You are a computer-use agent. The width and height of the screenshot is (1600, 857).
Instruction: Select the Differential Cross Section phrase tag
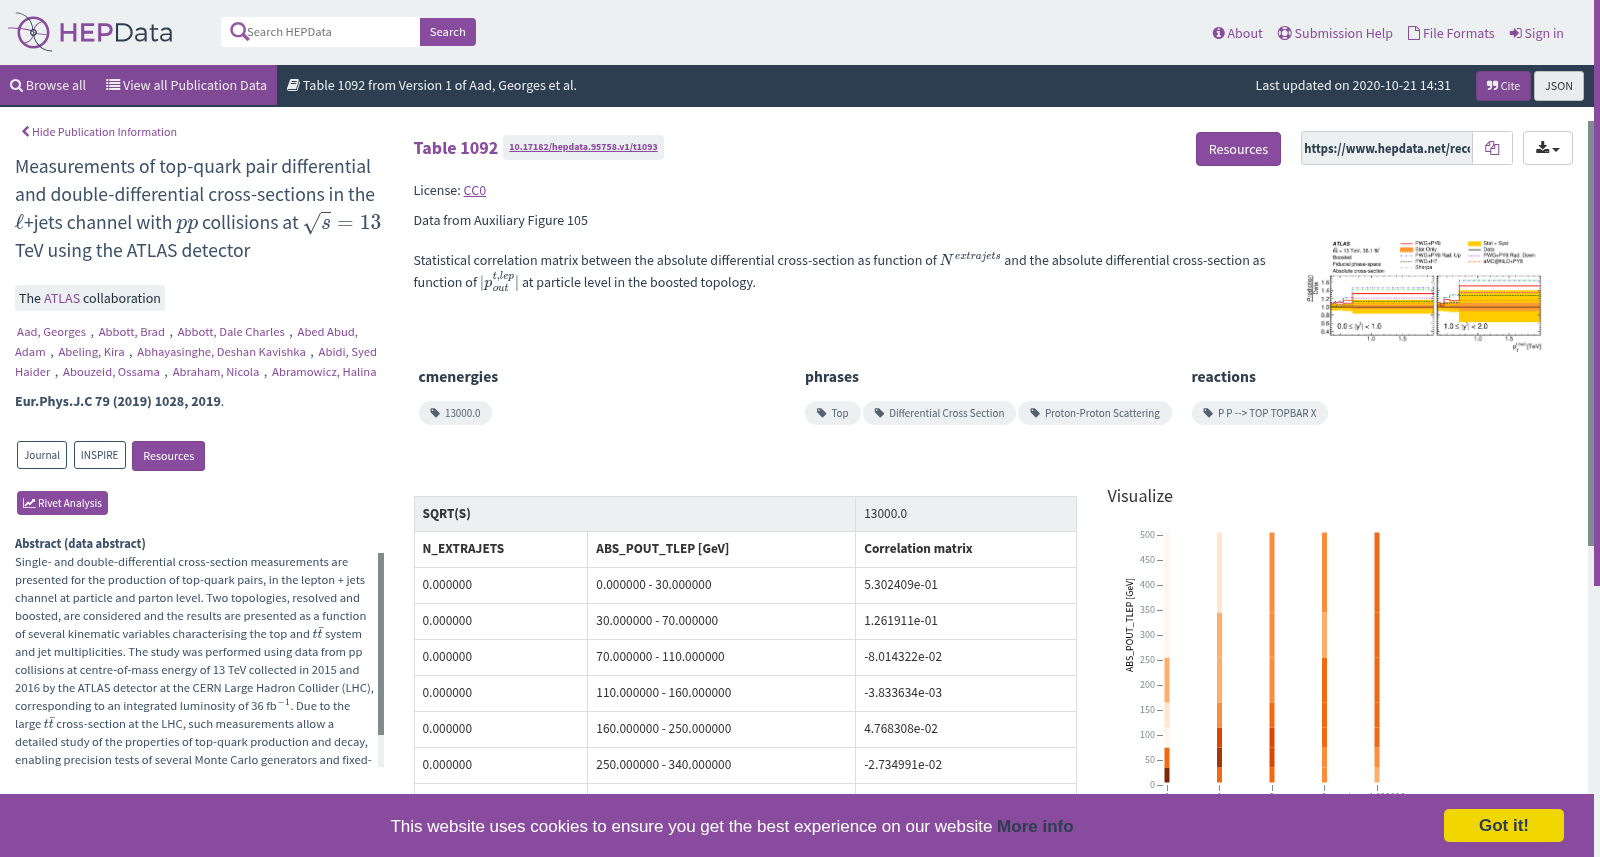point(939,413)
